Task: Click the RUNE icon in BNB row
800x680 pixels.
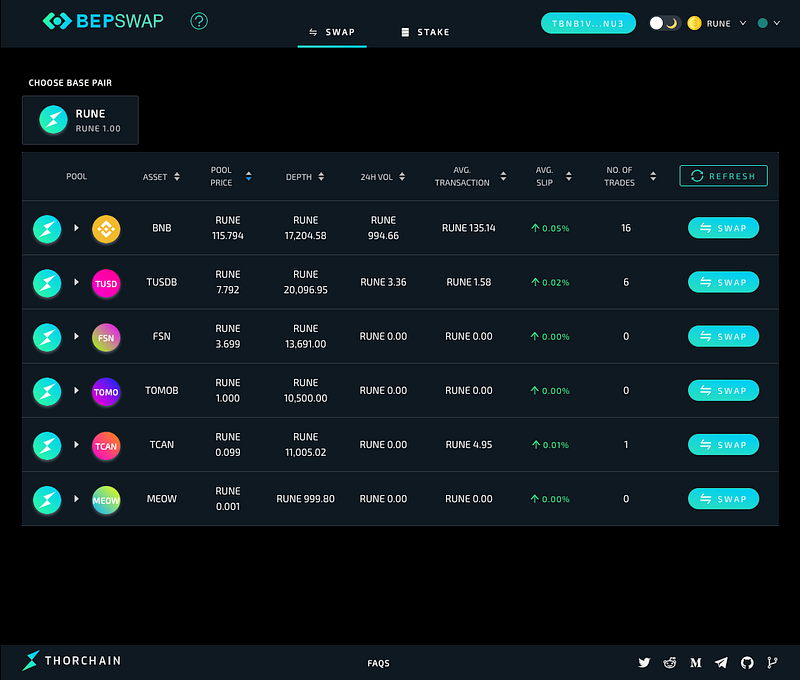Action: 47,229
